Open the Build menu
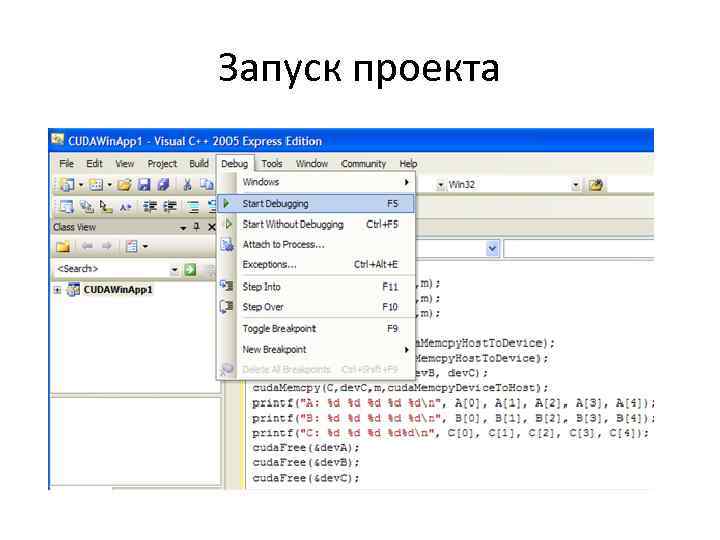The width and height of the screenshot is (720, 540). 199,163
